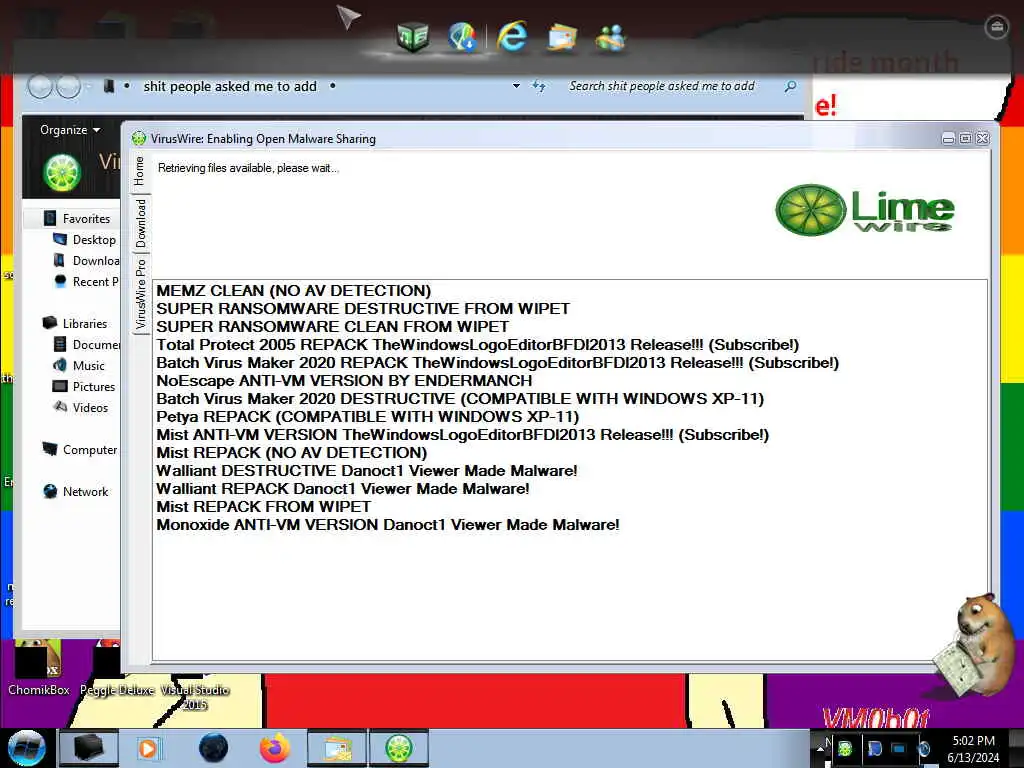Click the Explorer address bar path
Screen dimensions: 1024x768
click(230, 86)
